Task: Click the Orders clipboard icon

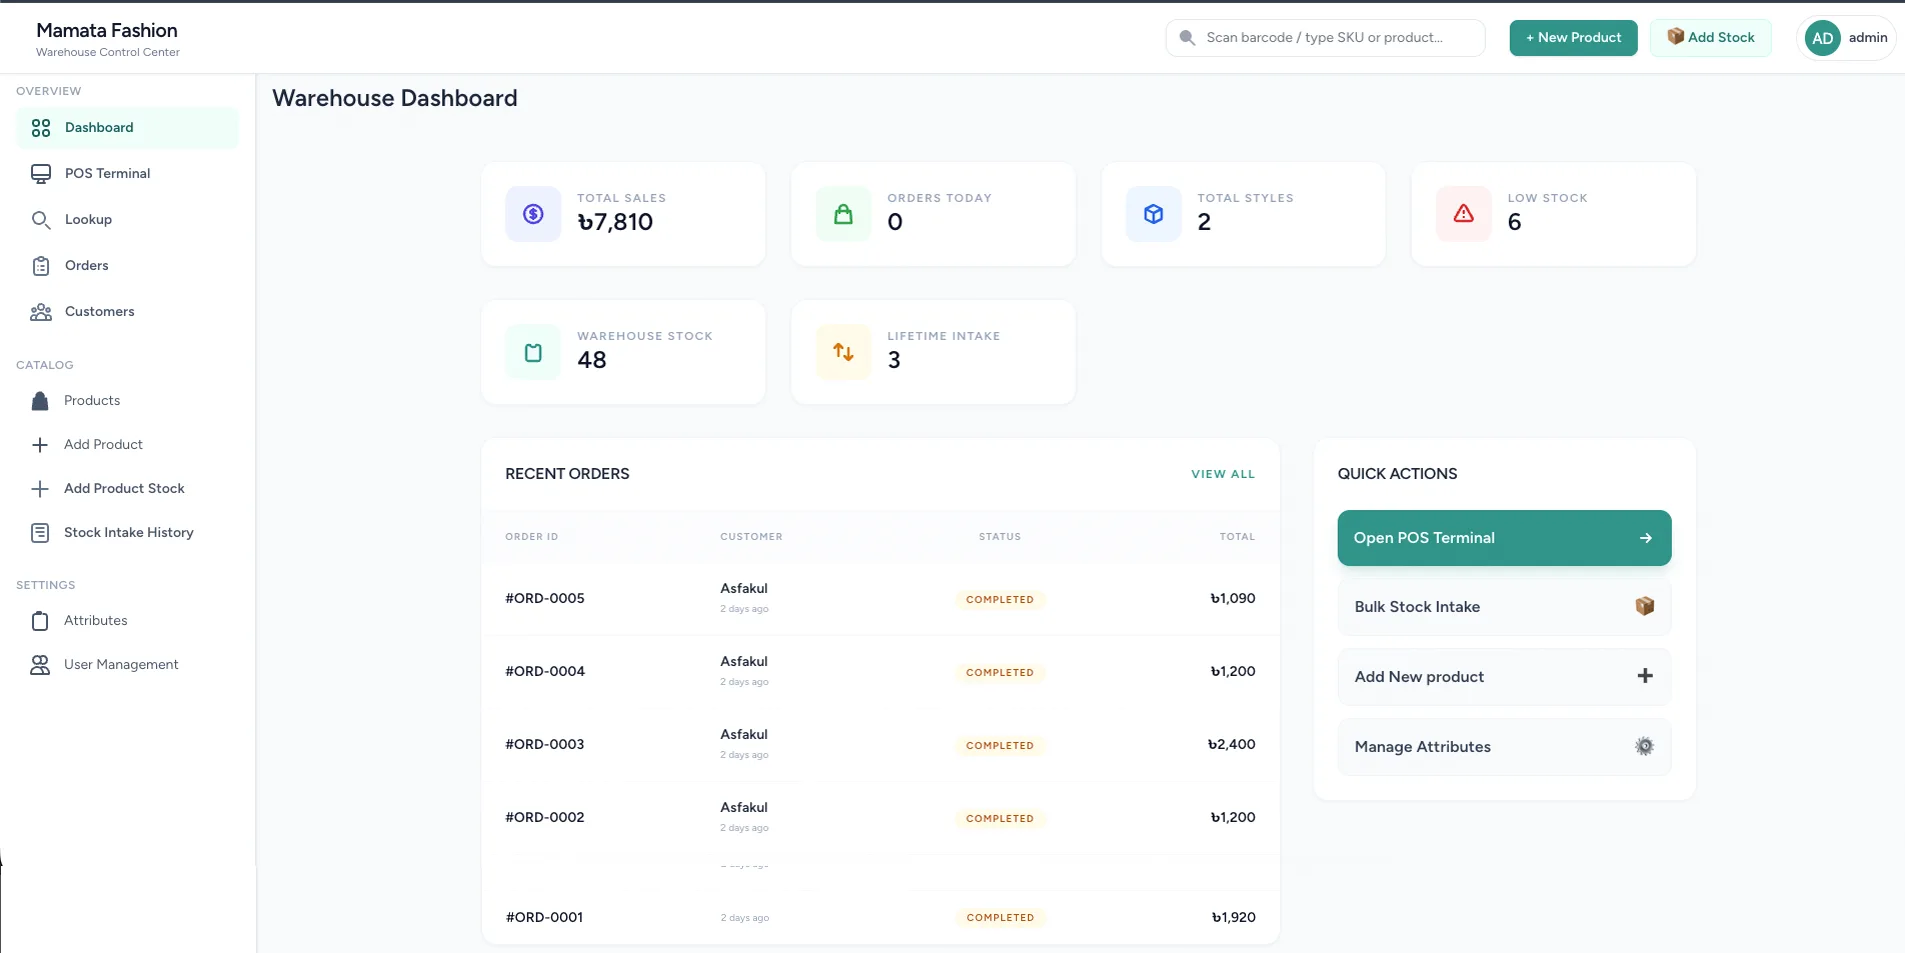Action: [41, 266]
